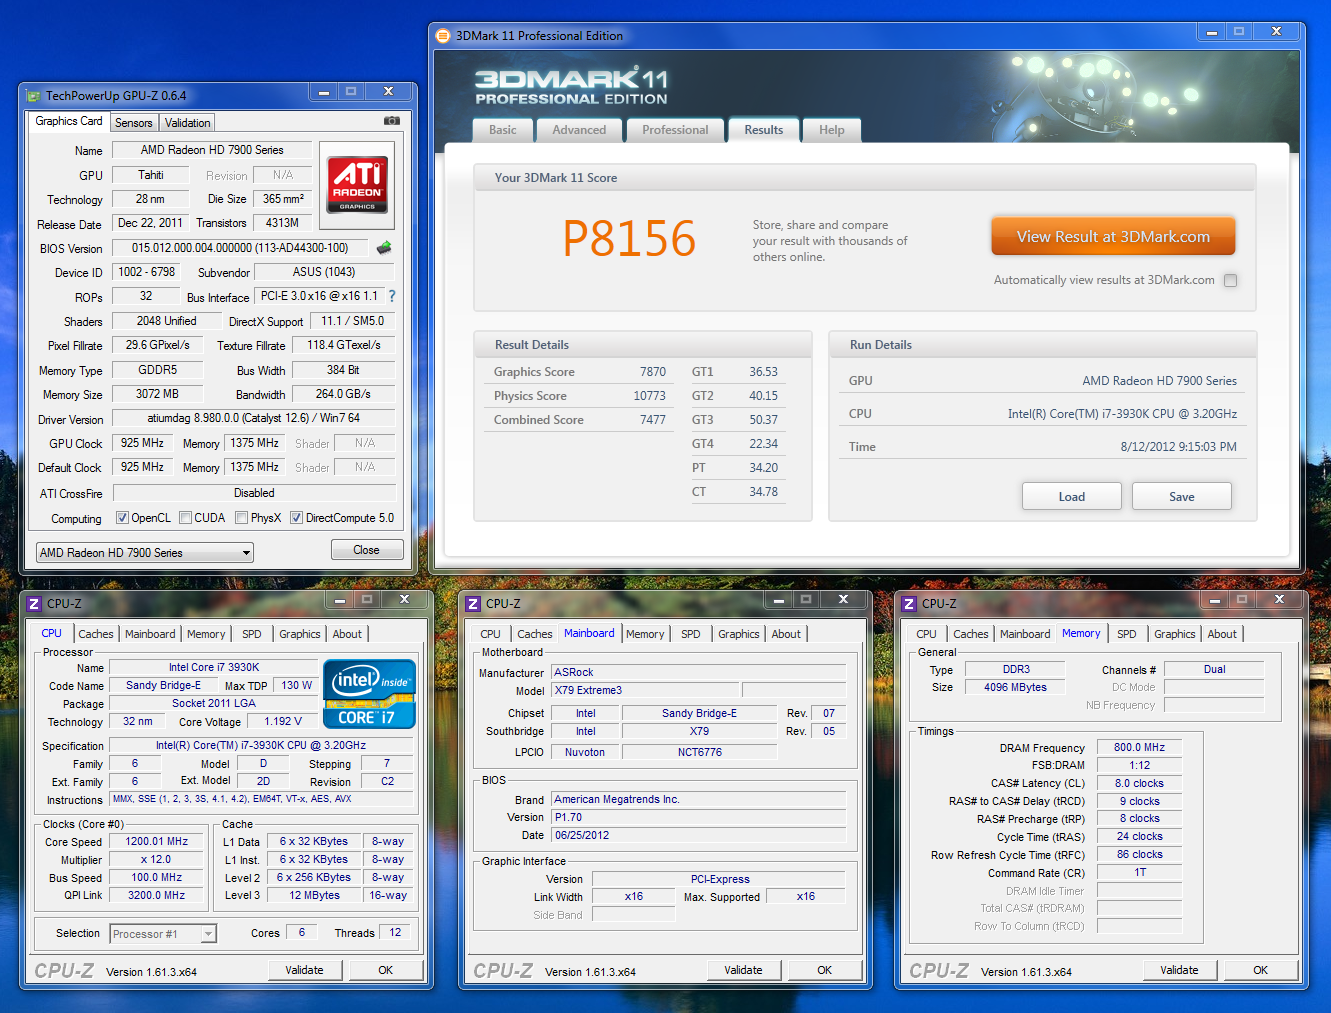Click the title bar icon of CPU-Z Mainboard window

[x=473, y=604]
